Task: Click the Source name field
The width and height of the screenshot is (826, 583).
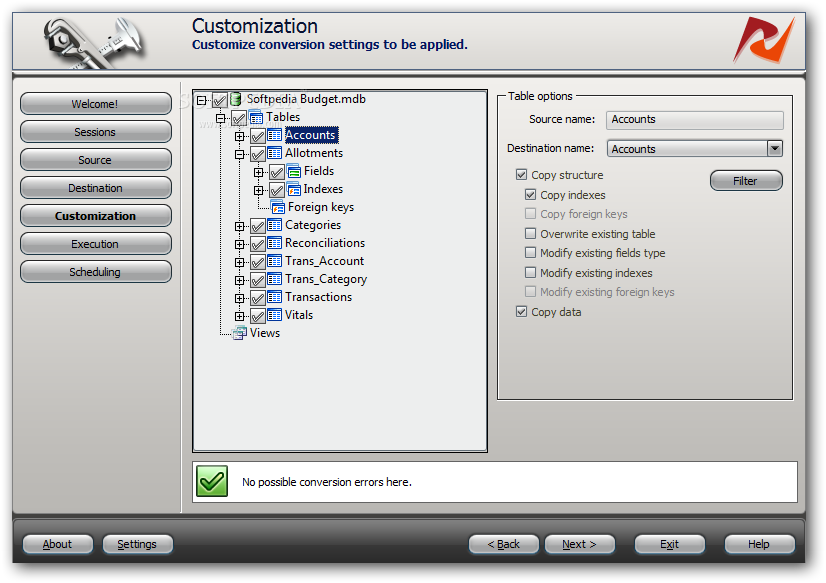Action: coord(694,120)
